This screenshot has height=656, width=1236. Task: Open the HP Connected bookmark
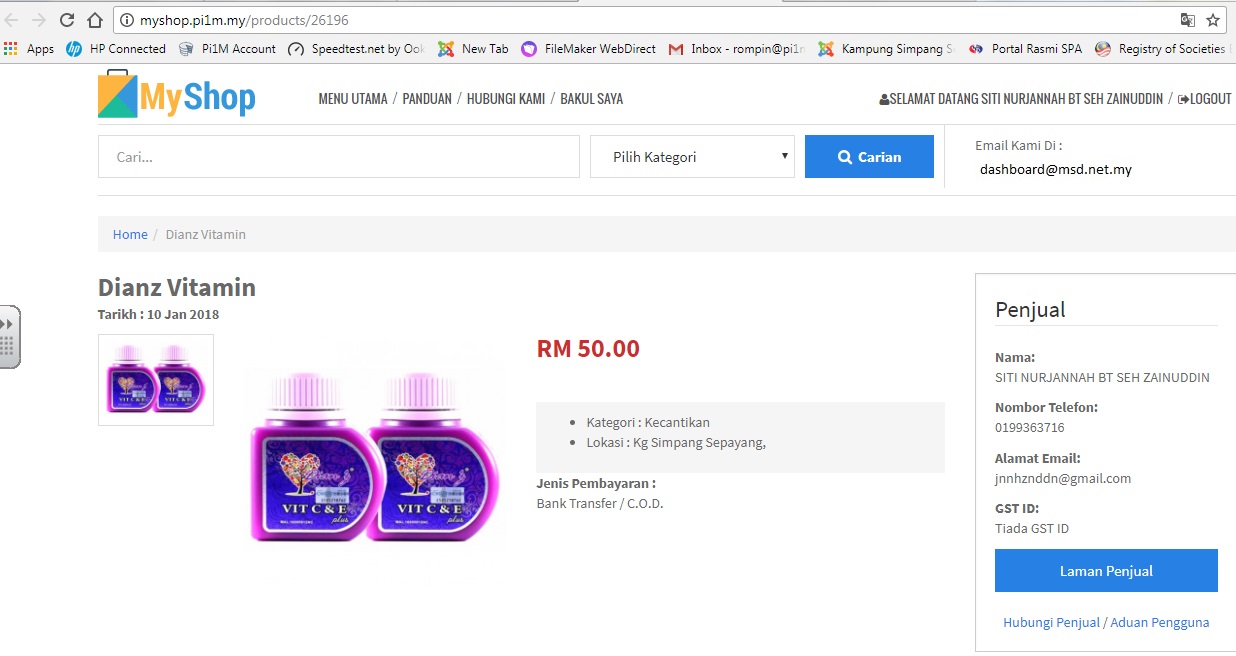pyautogui.click(x=116, y=48)
